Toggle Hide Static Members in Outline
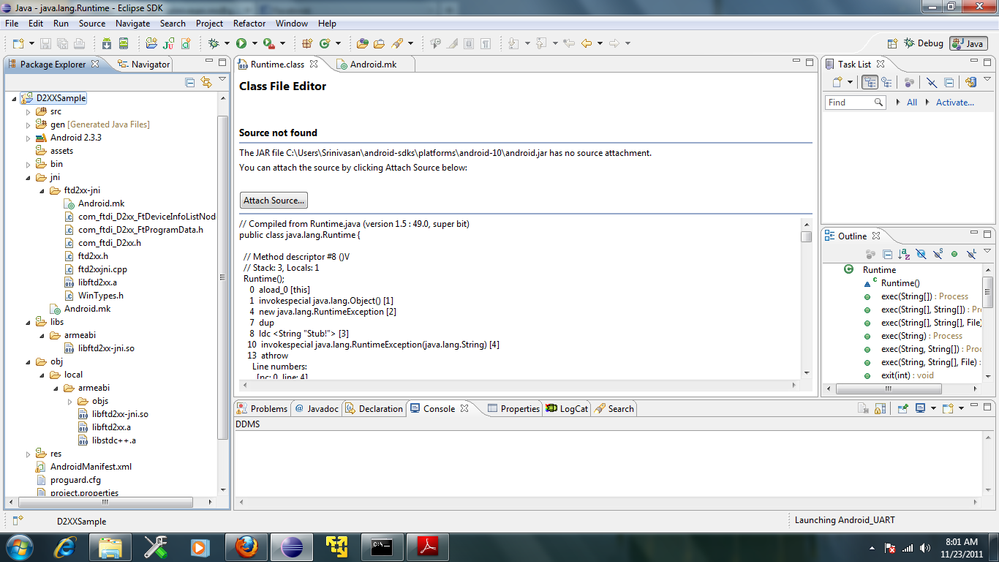 pos(938,254)
